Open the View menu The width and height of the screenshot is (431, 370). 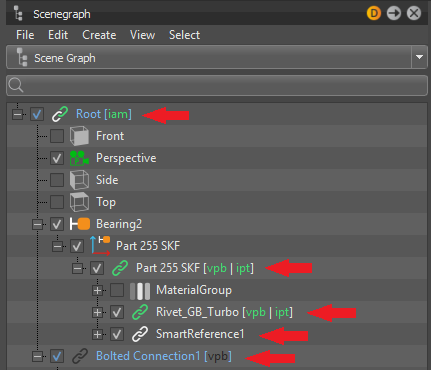[142, 35]
